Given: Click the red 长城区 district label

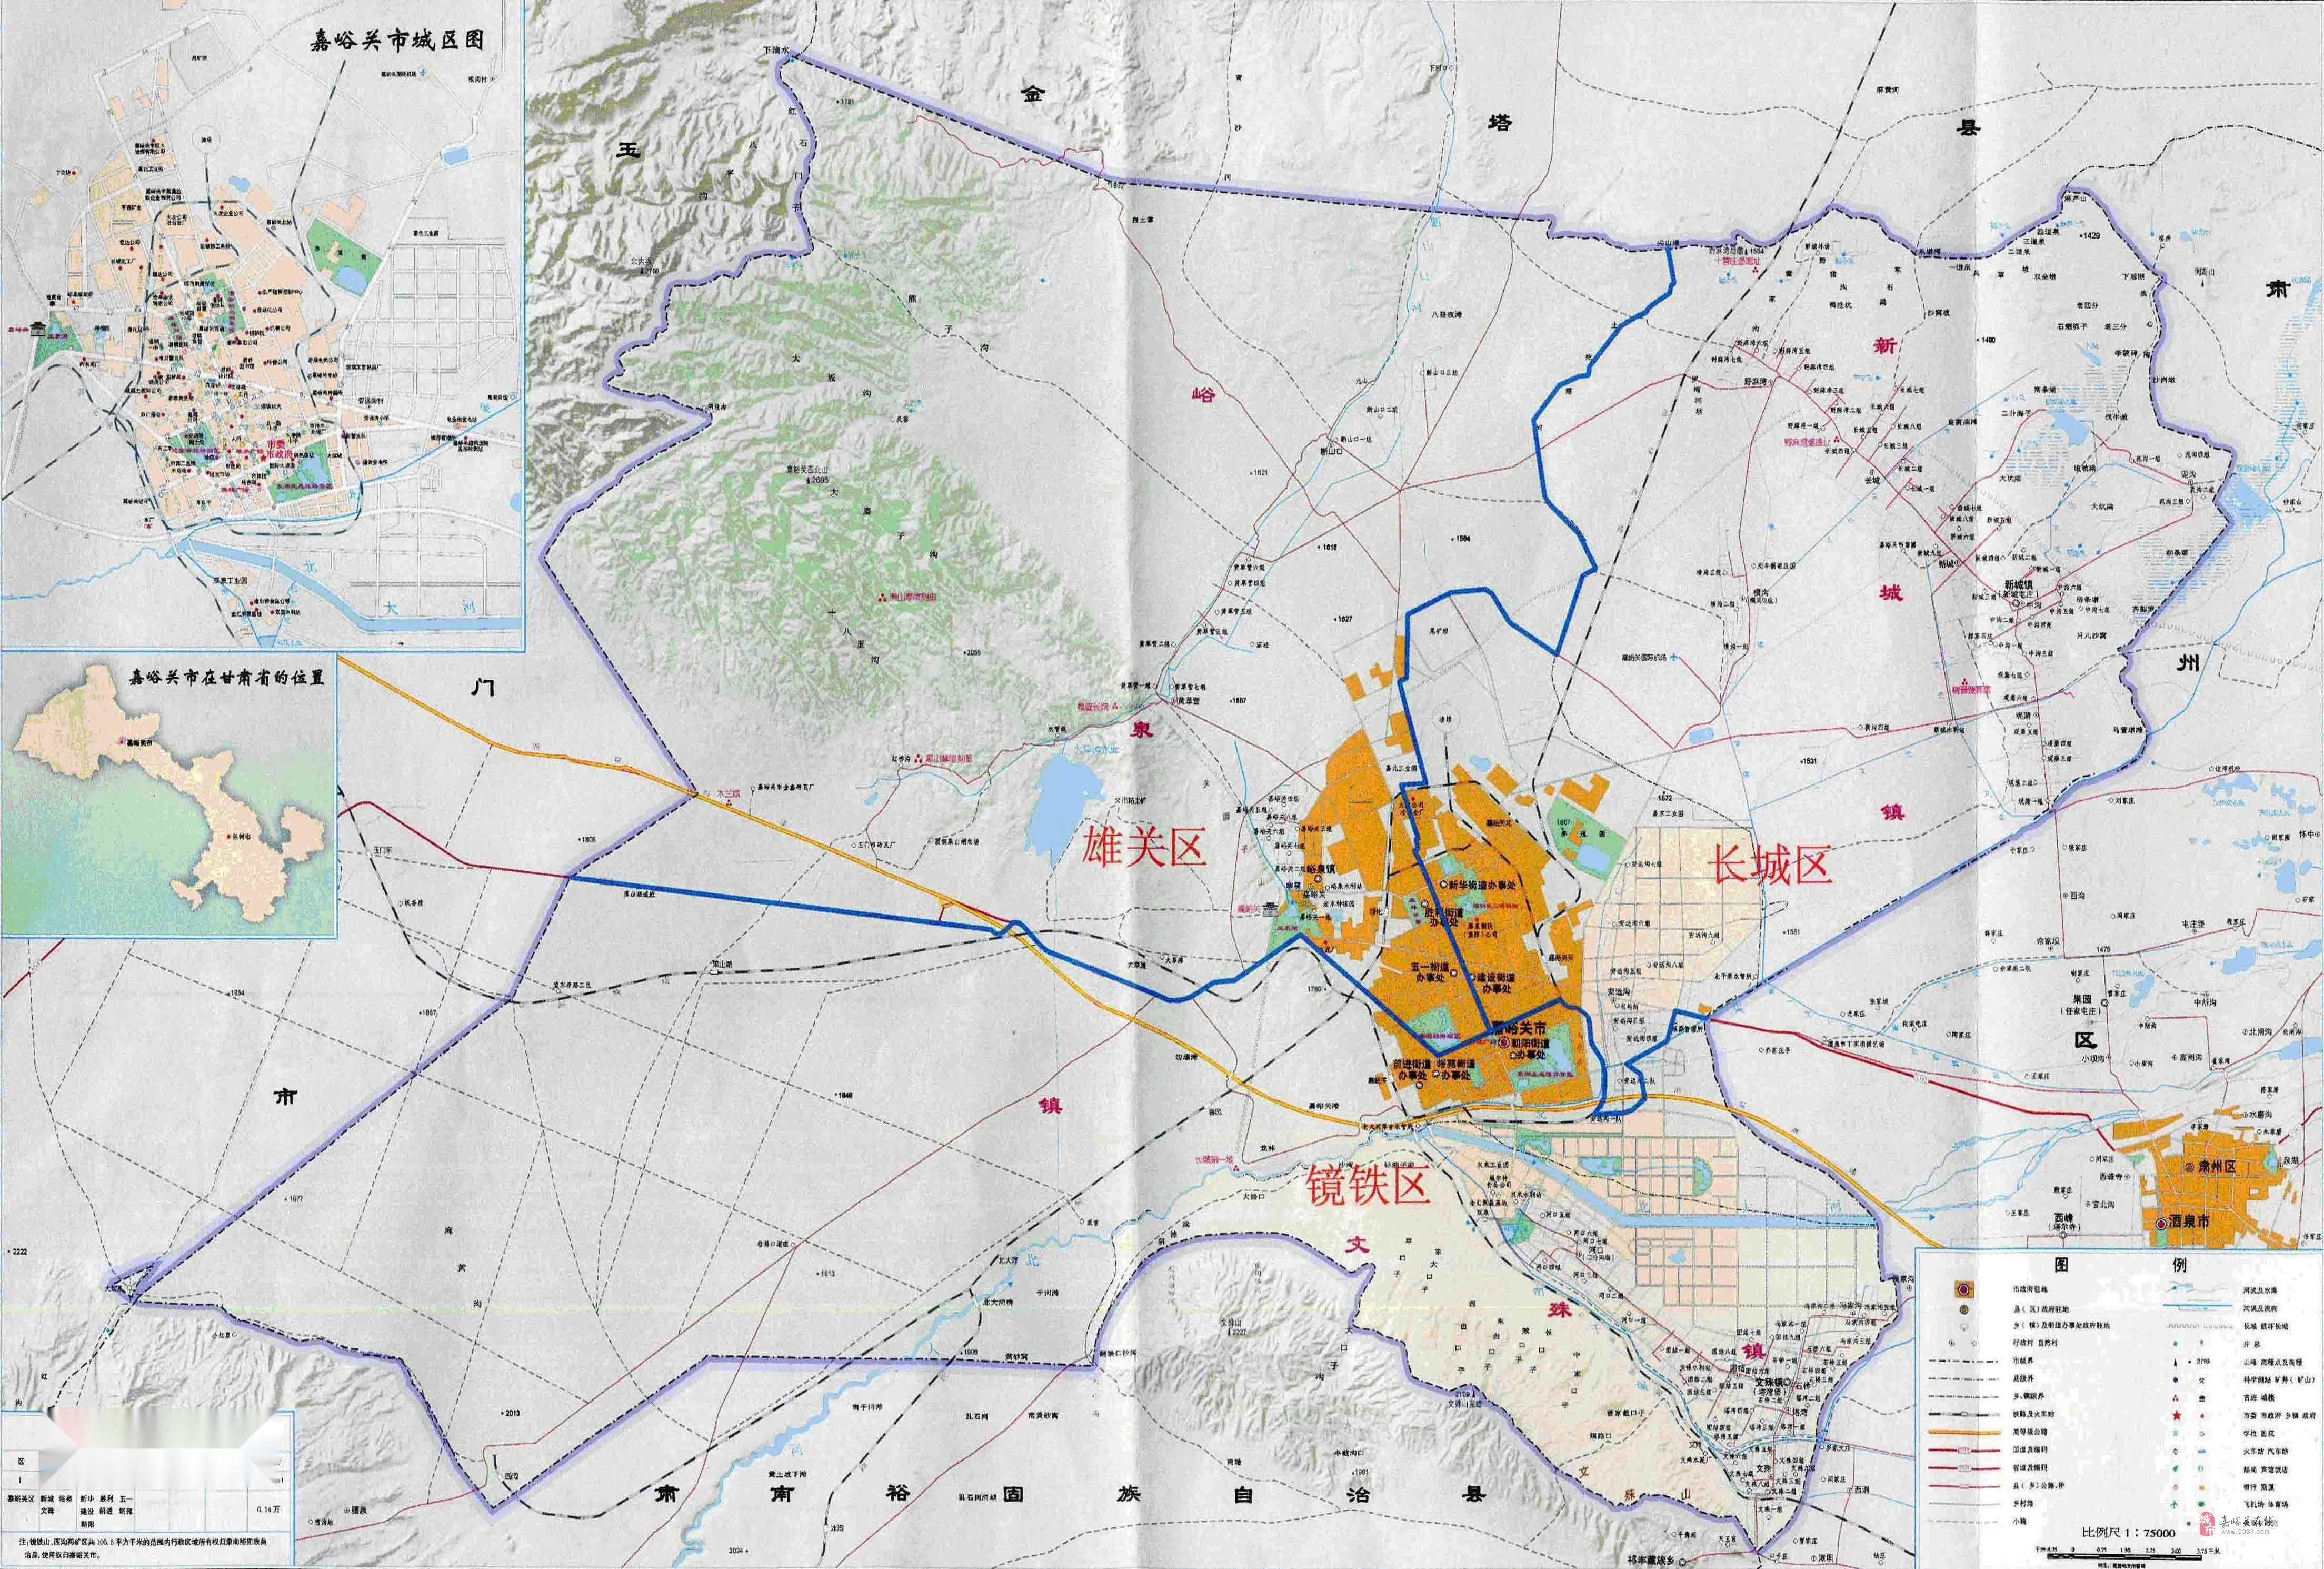Looking at the screenshot, I should pos(1771,863).
